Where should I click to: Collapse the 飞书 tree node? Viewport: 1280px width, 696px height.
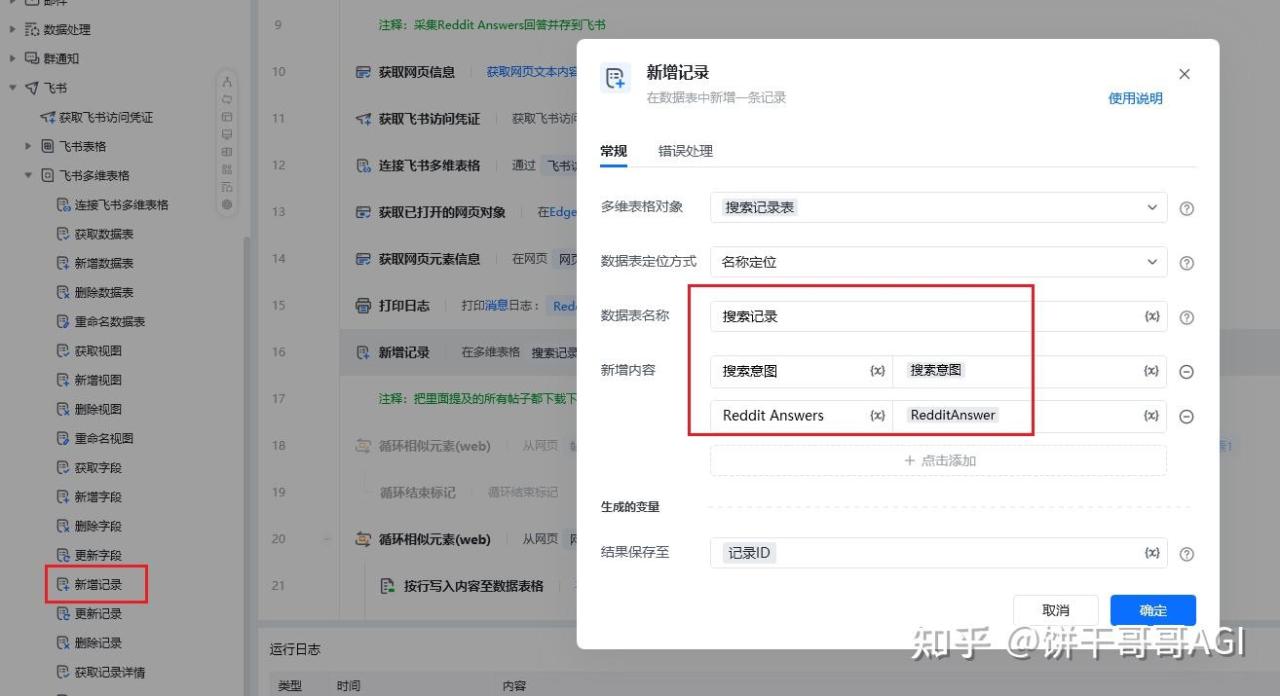(x=12, y=88)
